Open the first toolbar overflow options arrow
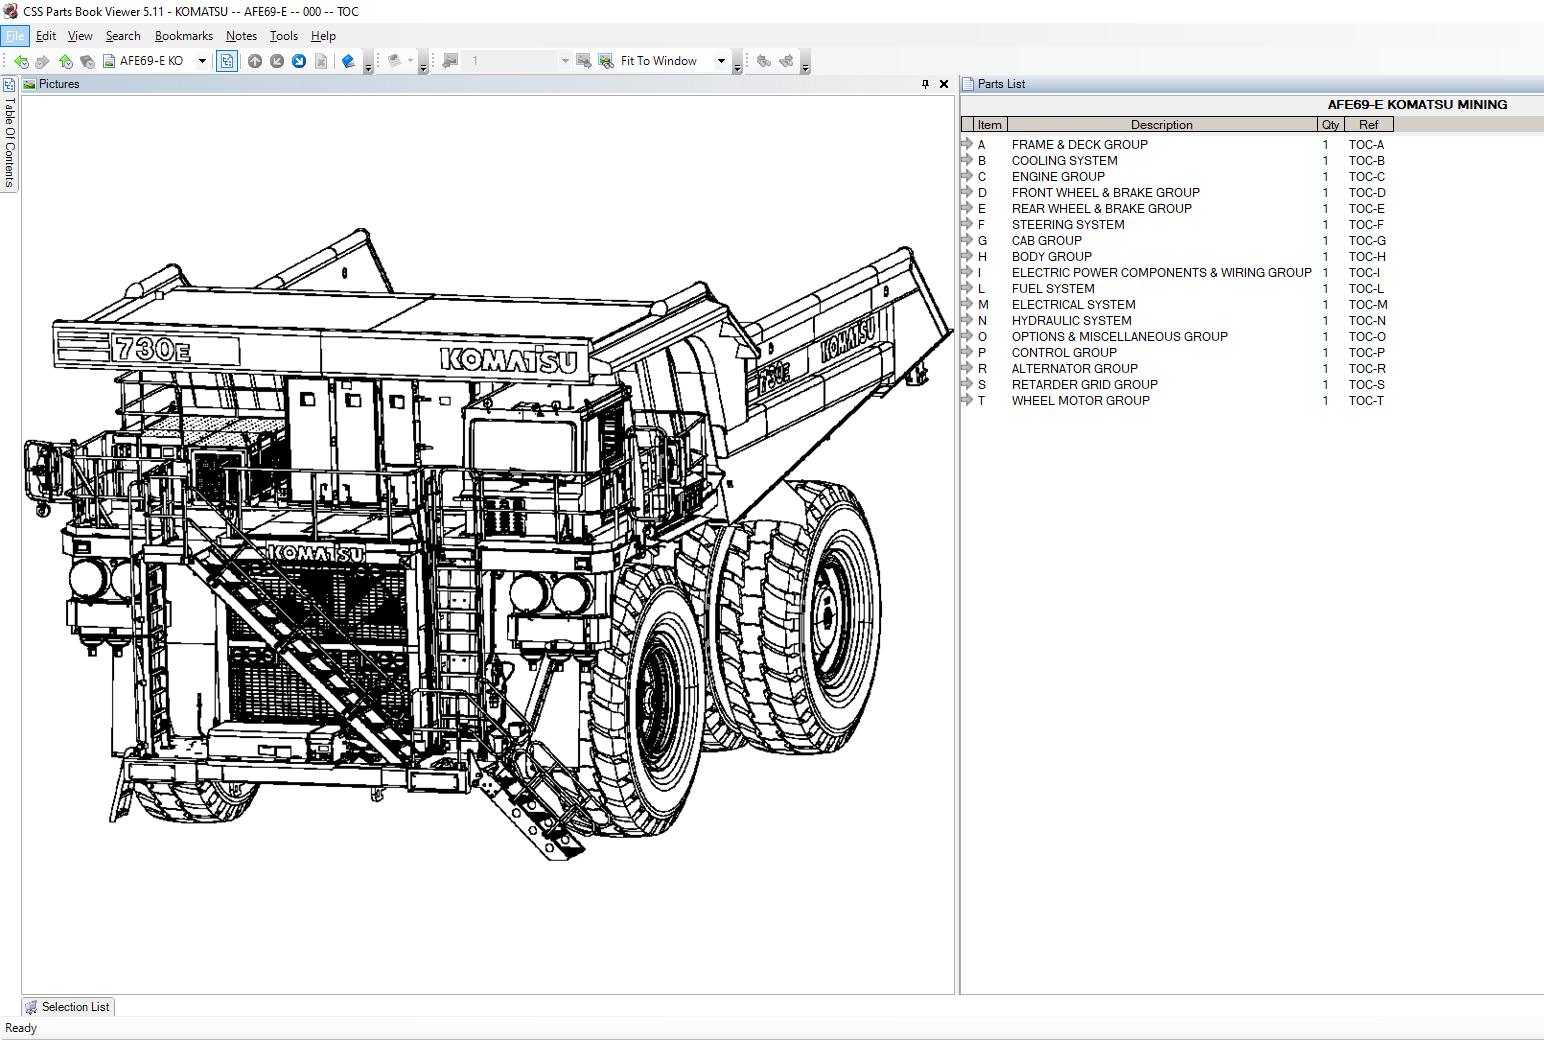Screen dimensions: 1544x1040 pos(368,65)
